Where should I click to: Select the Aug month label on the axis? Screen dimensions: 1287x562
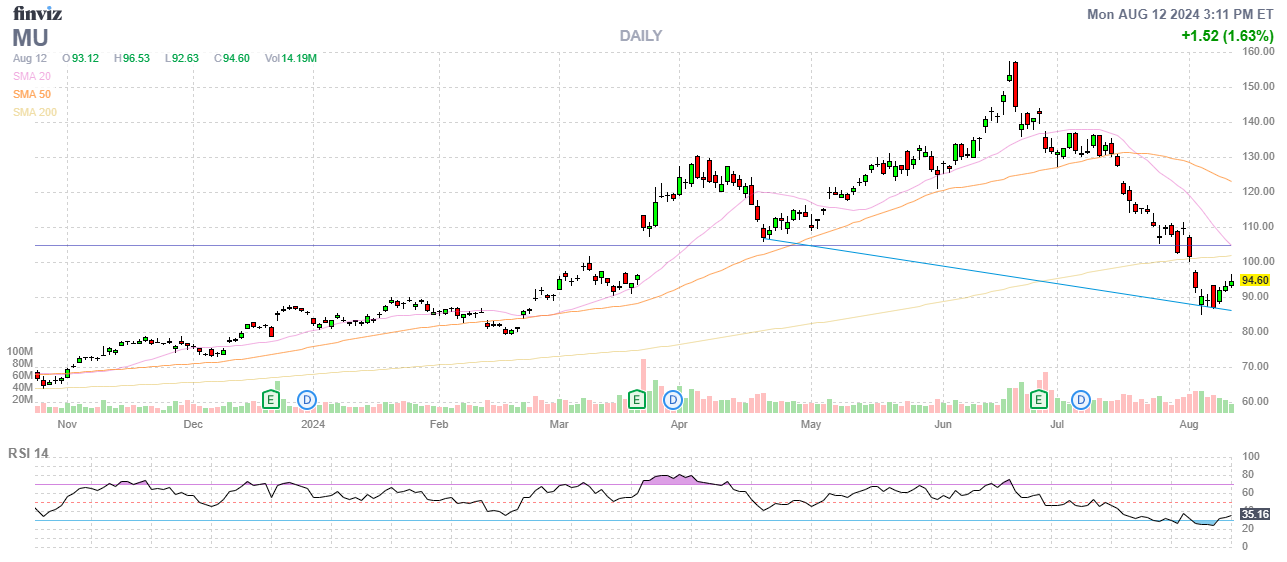[x=1188, y=424]
